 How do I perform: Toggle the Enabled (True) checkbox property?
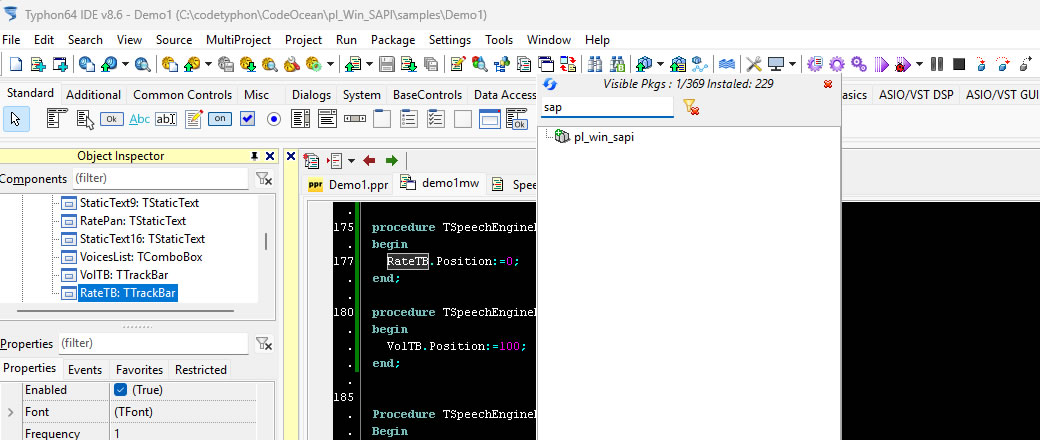point(121,390)
